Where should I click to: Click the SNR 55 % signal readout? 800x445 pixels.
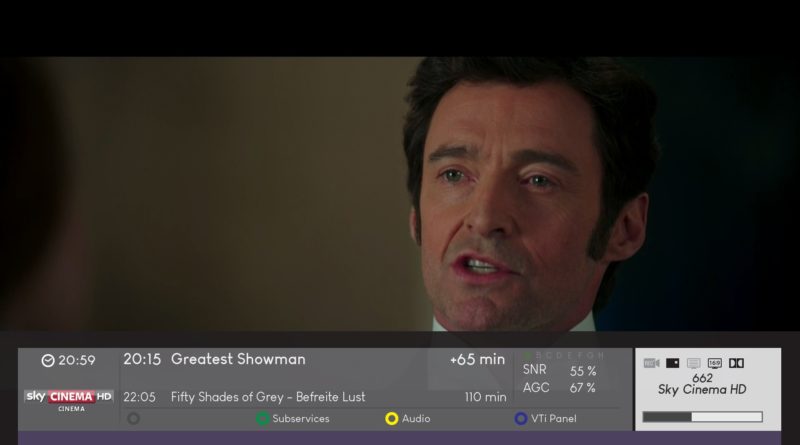(559, 370)
